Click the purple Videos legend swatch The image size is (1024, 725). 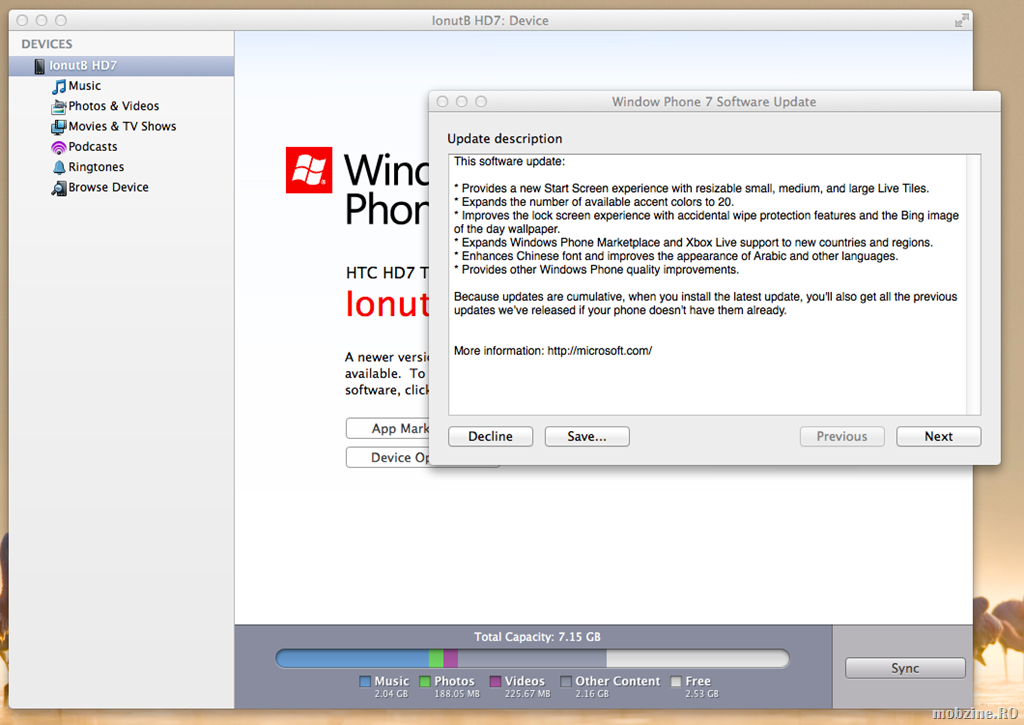click(496, 682)
